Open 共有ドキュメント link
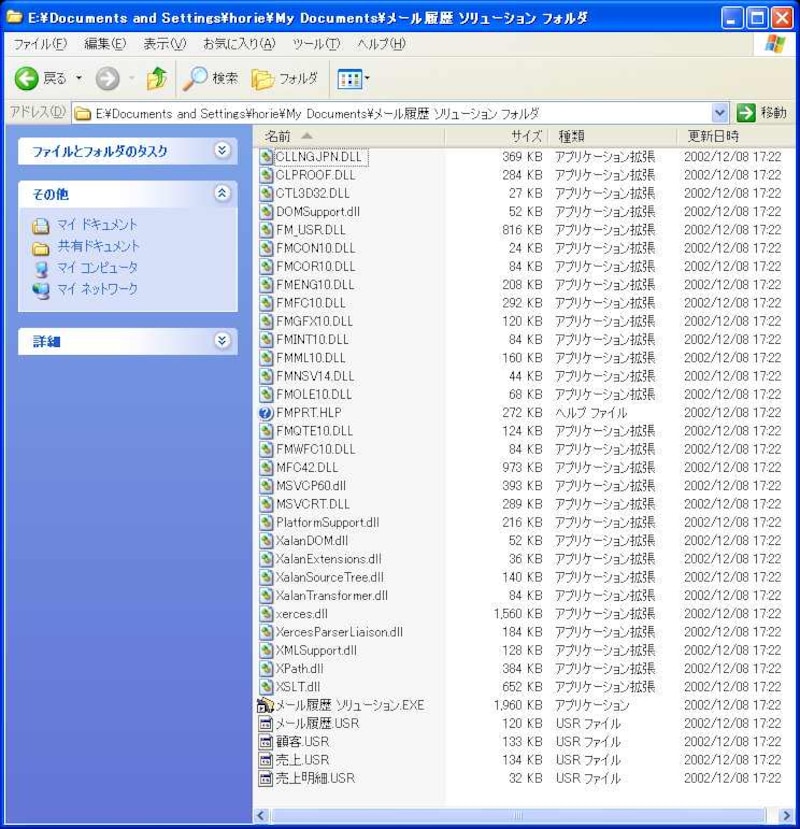The image size is (800, 829). coord(98,246)
